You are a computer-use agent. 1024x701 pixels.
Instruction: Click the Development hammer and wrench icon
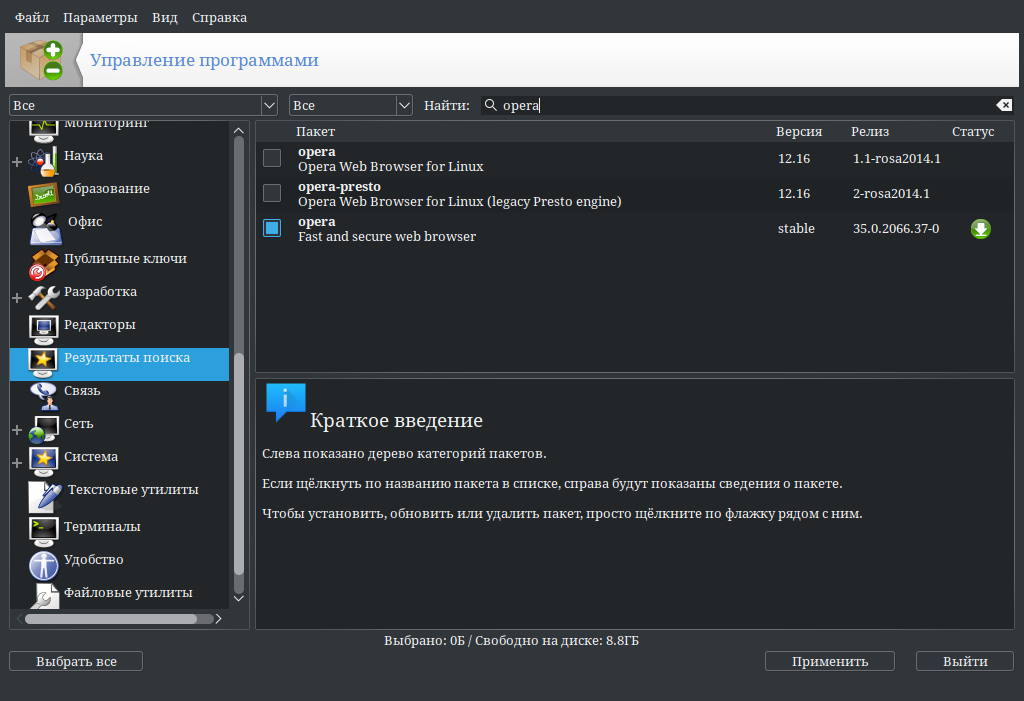[x=44, y=297]
